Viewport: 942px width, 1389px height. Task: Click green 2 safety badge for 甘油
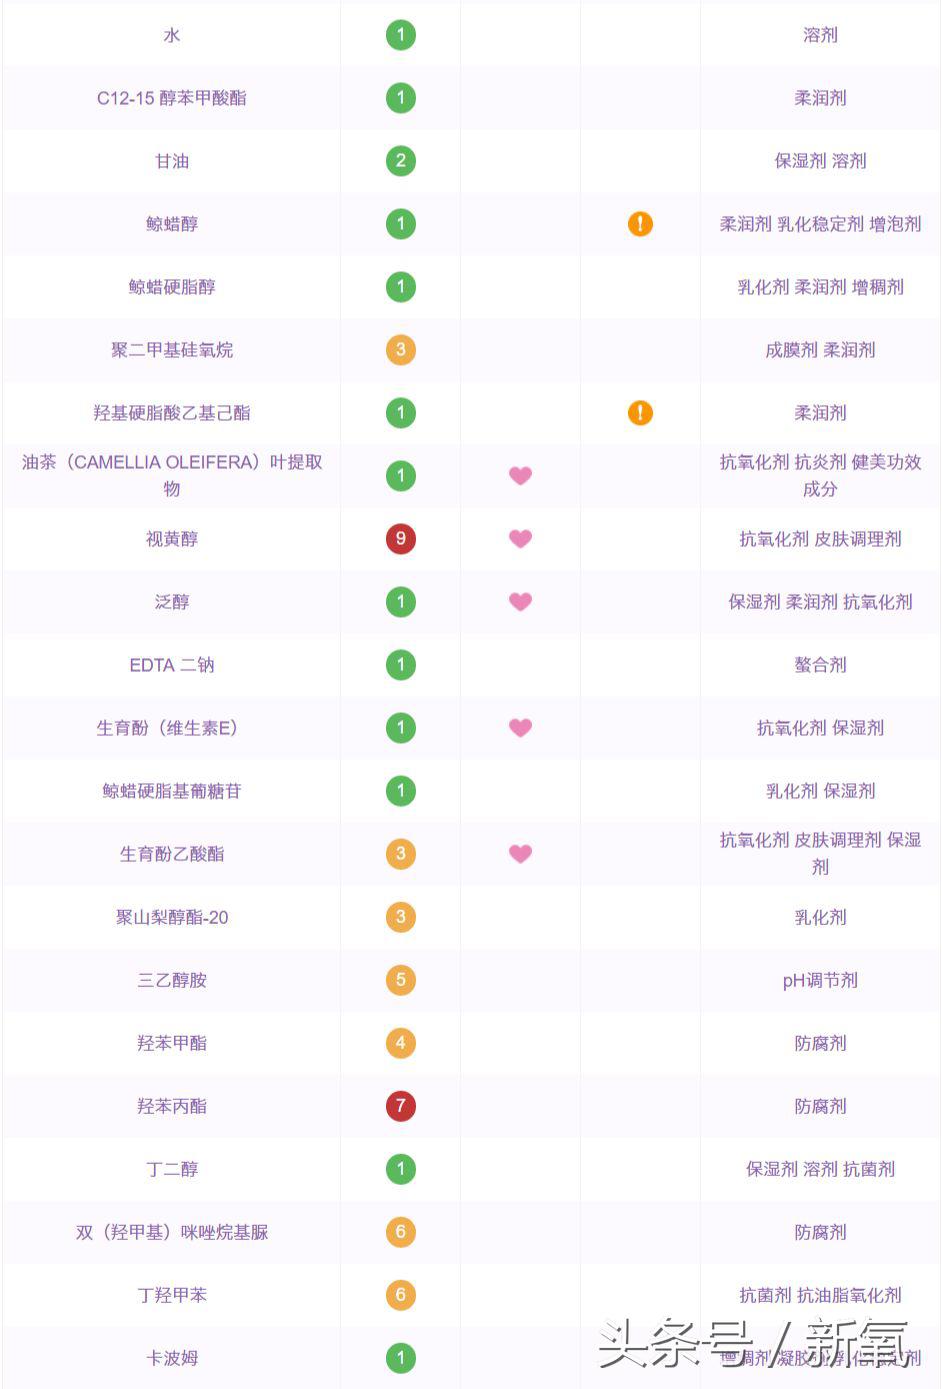coord(401,161)
